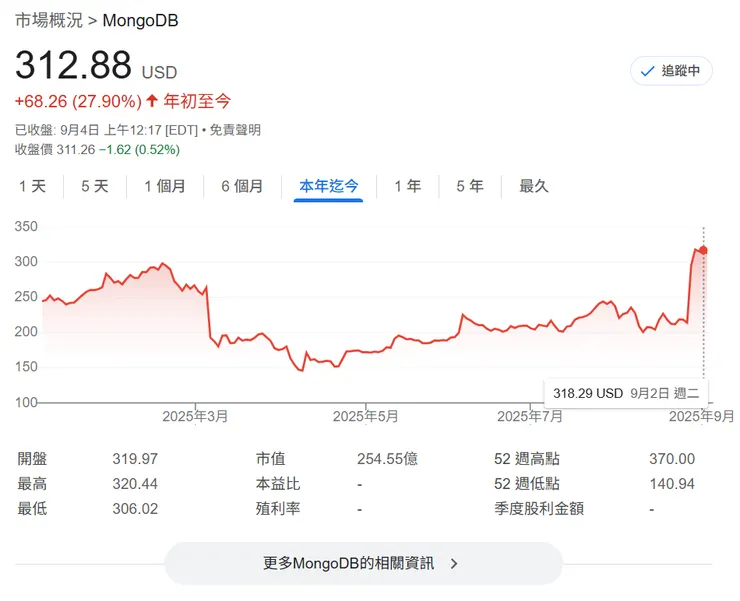Select the 最久 maximum range tab

[x=533, y=186]
